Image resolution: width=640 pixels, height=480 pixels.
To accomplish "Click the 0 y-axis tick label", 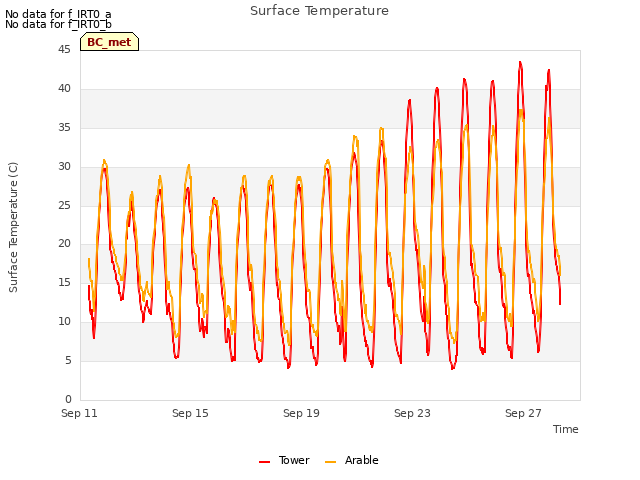I will pos(68,399).
